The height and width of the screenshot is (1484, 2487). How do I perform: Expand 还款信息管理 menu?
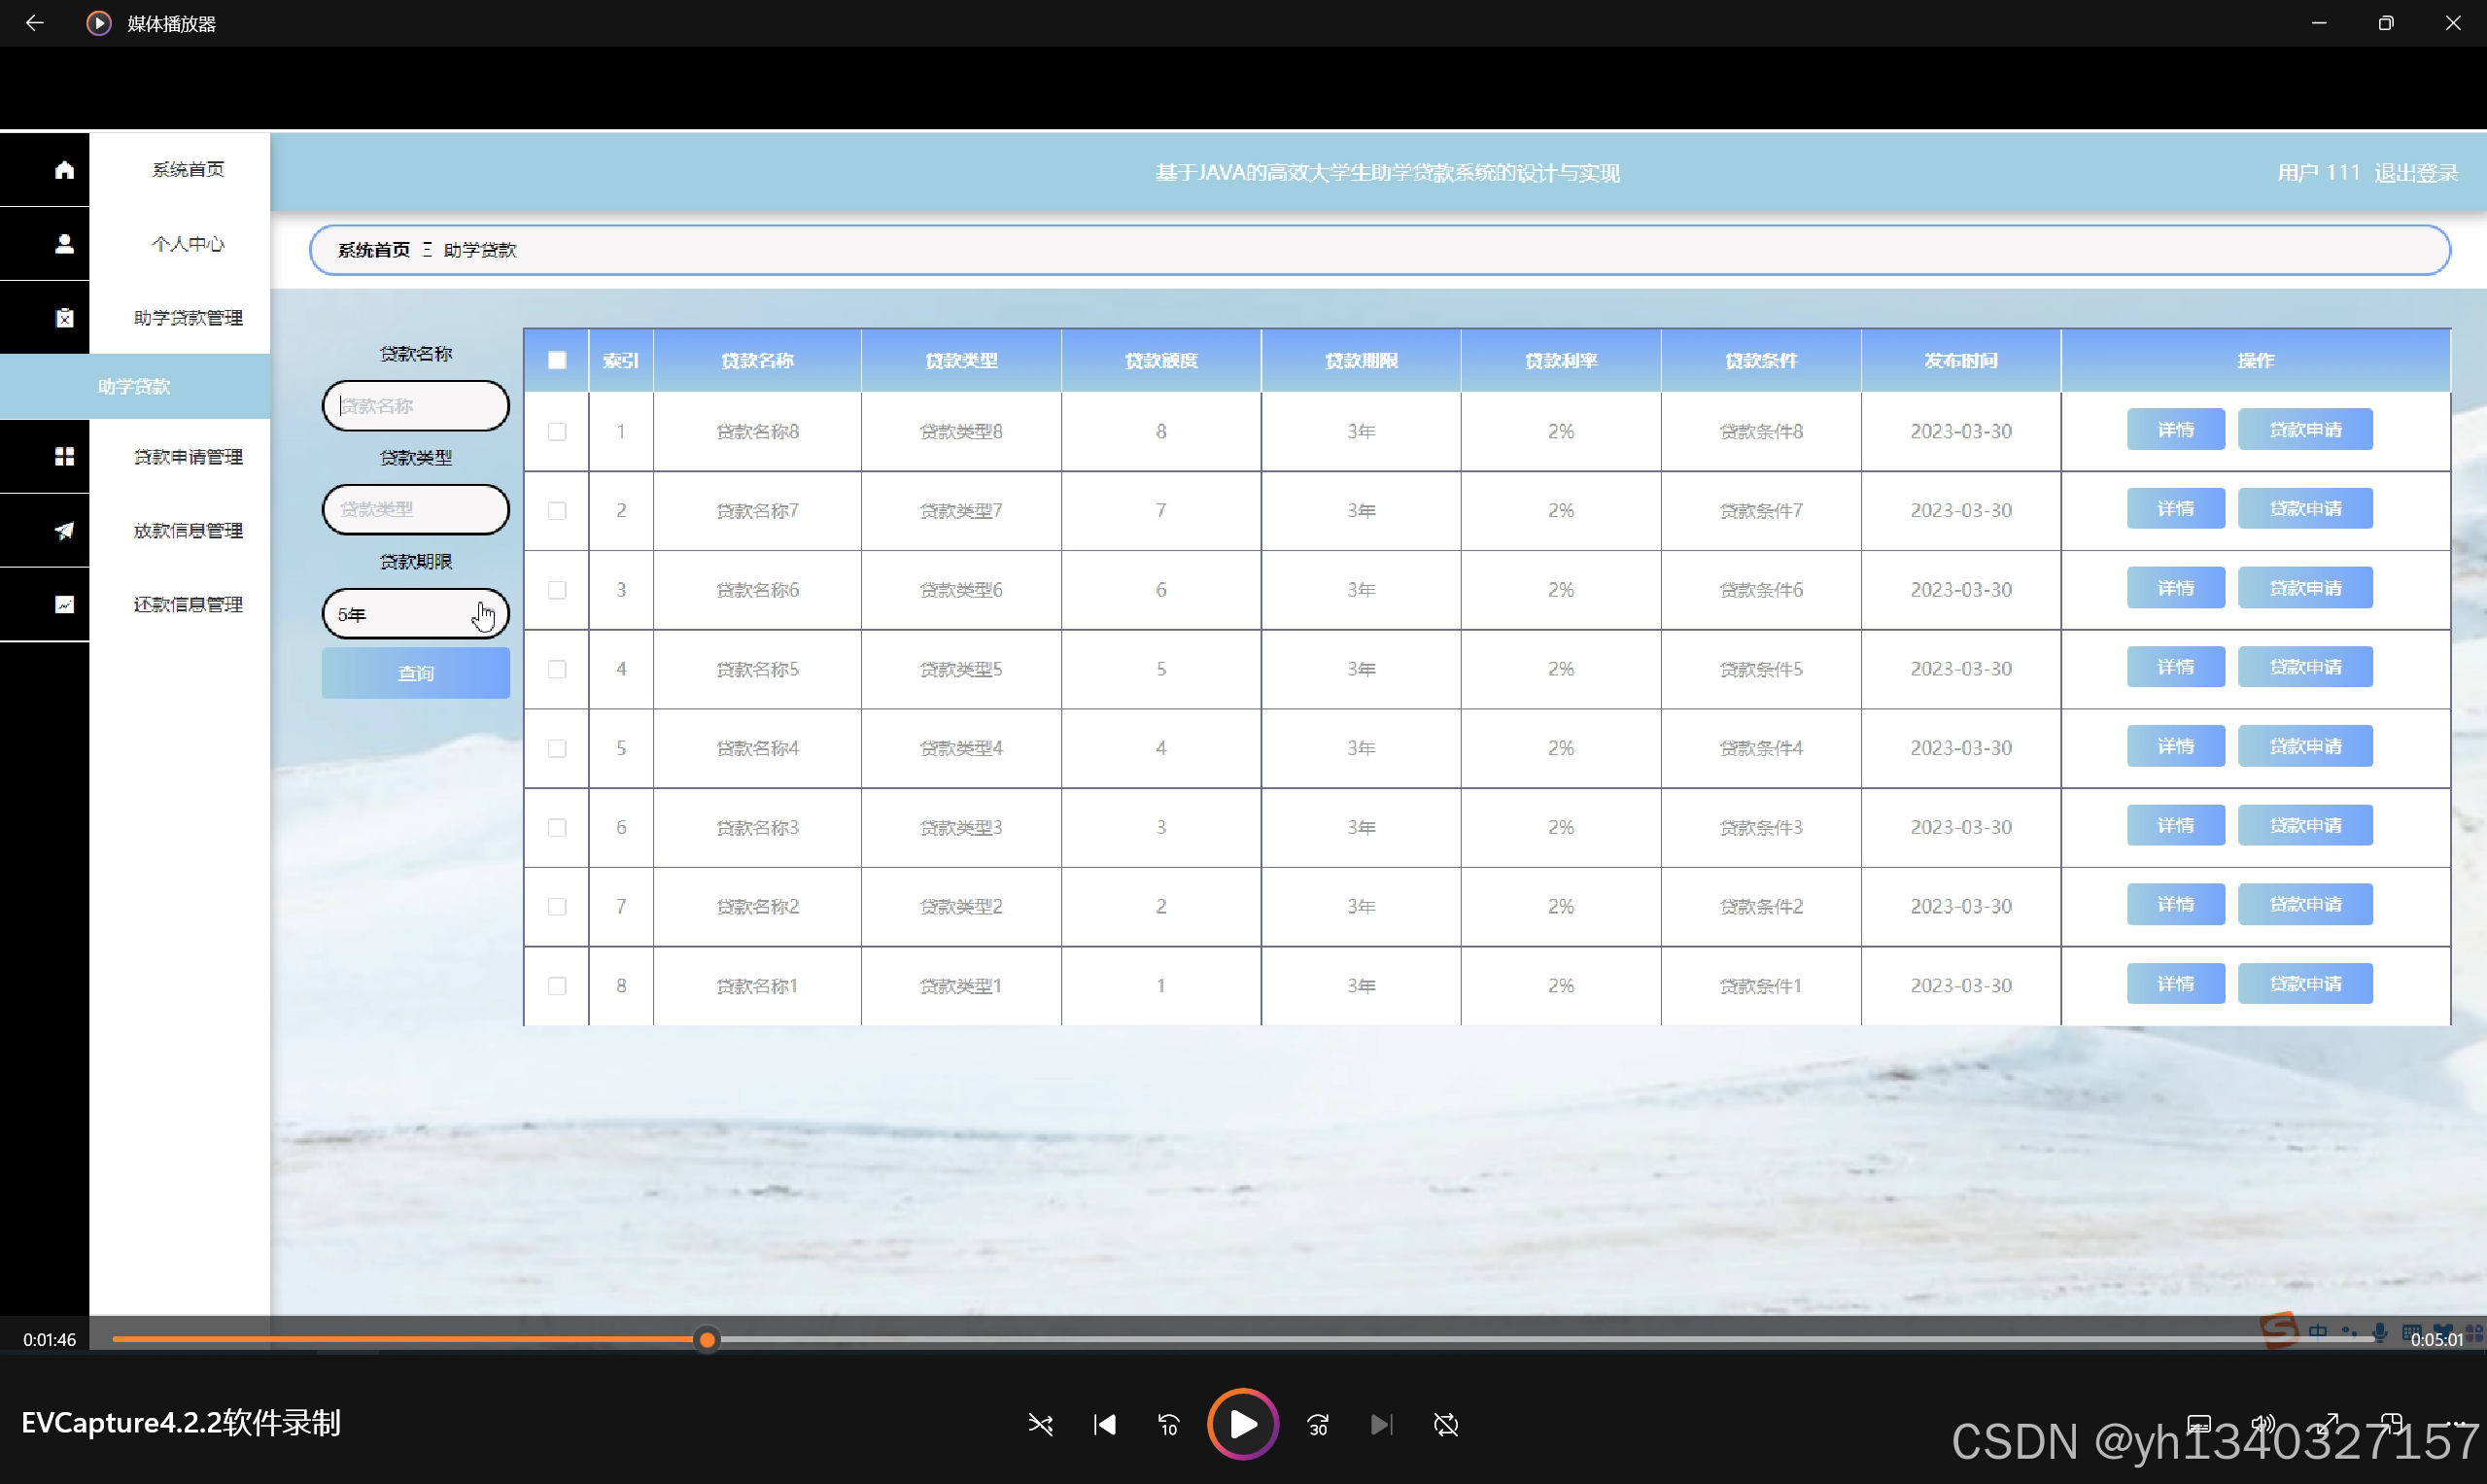pyautogui.click(x=188, y=605)
